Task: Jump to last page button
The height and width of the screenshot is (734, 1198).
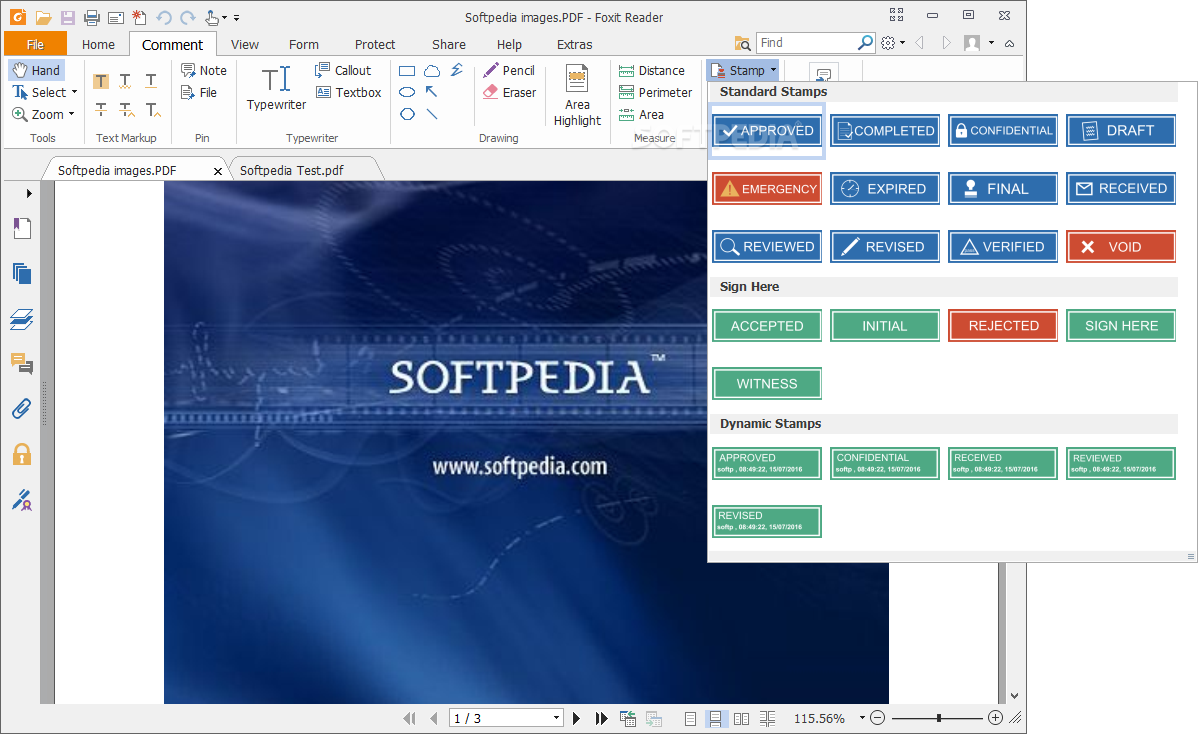Action: click(601, 718)
